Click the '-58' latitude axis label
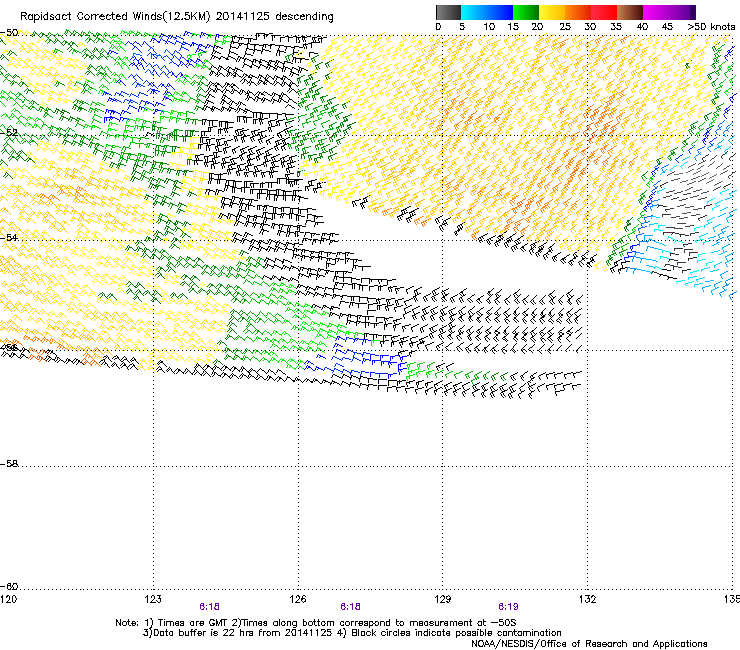Viewport: 740px width, 650px height. pos(9,464)
